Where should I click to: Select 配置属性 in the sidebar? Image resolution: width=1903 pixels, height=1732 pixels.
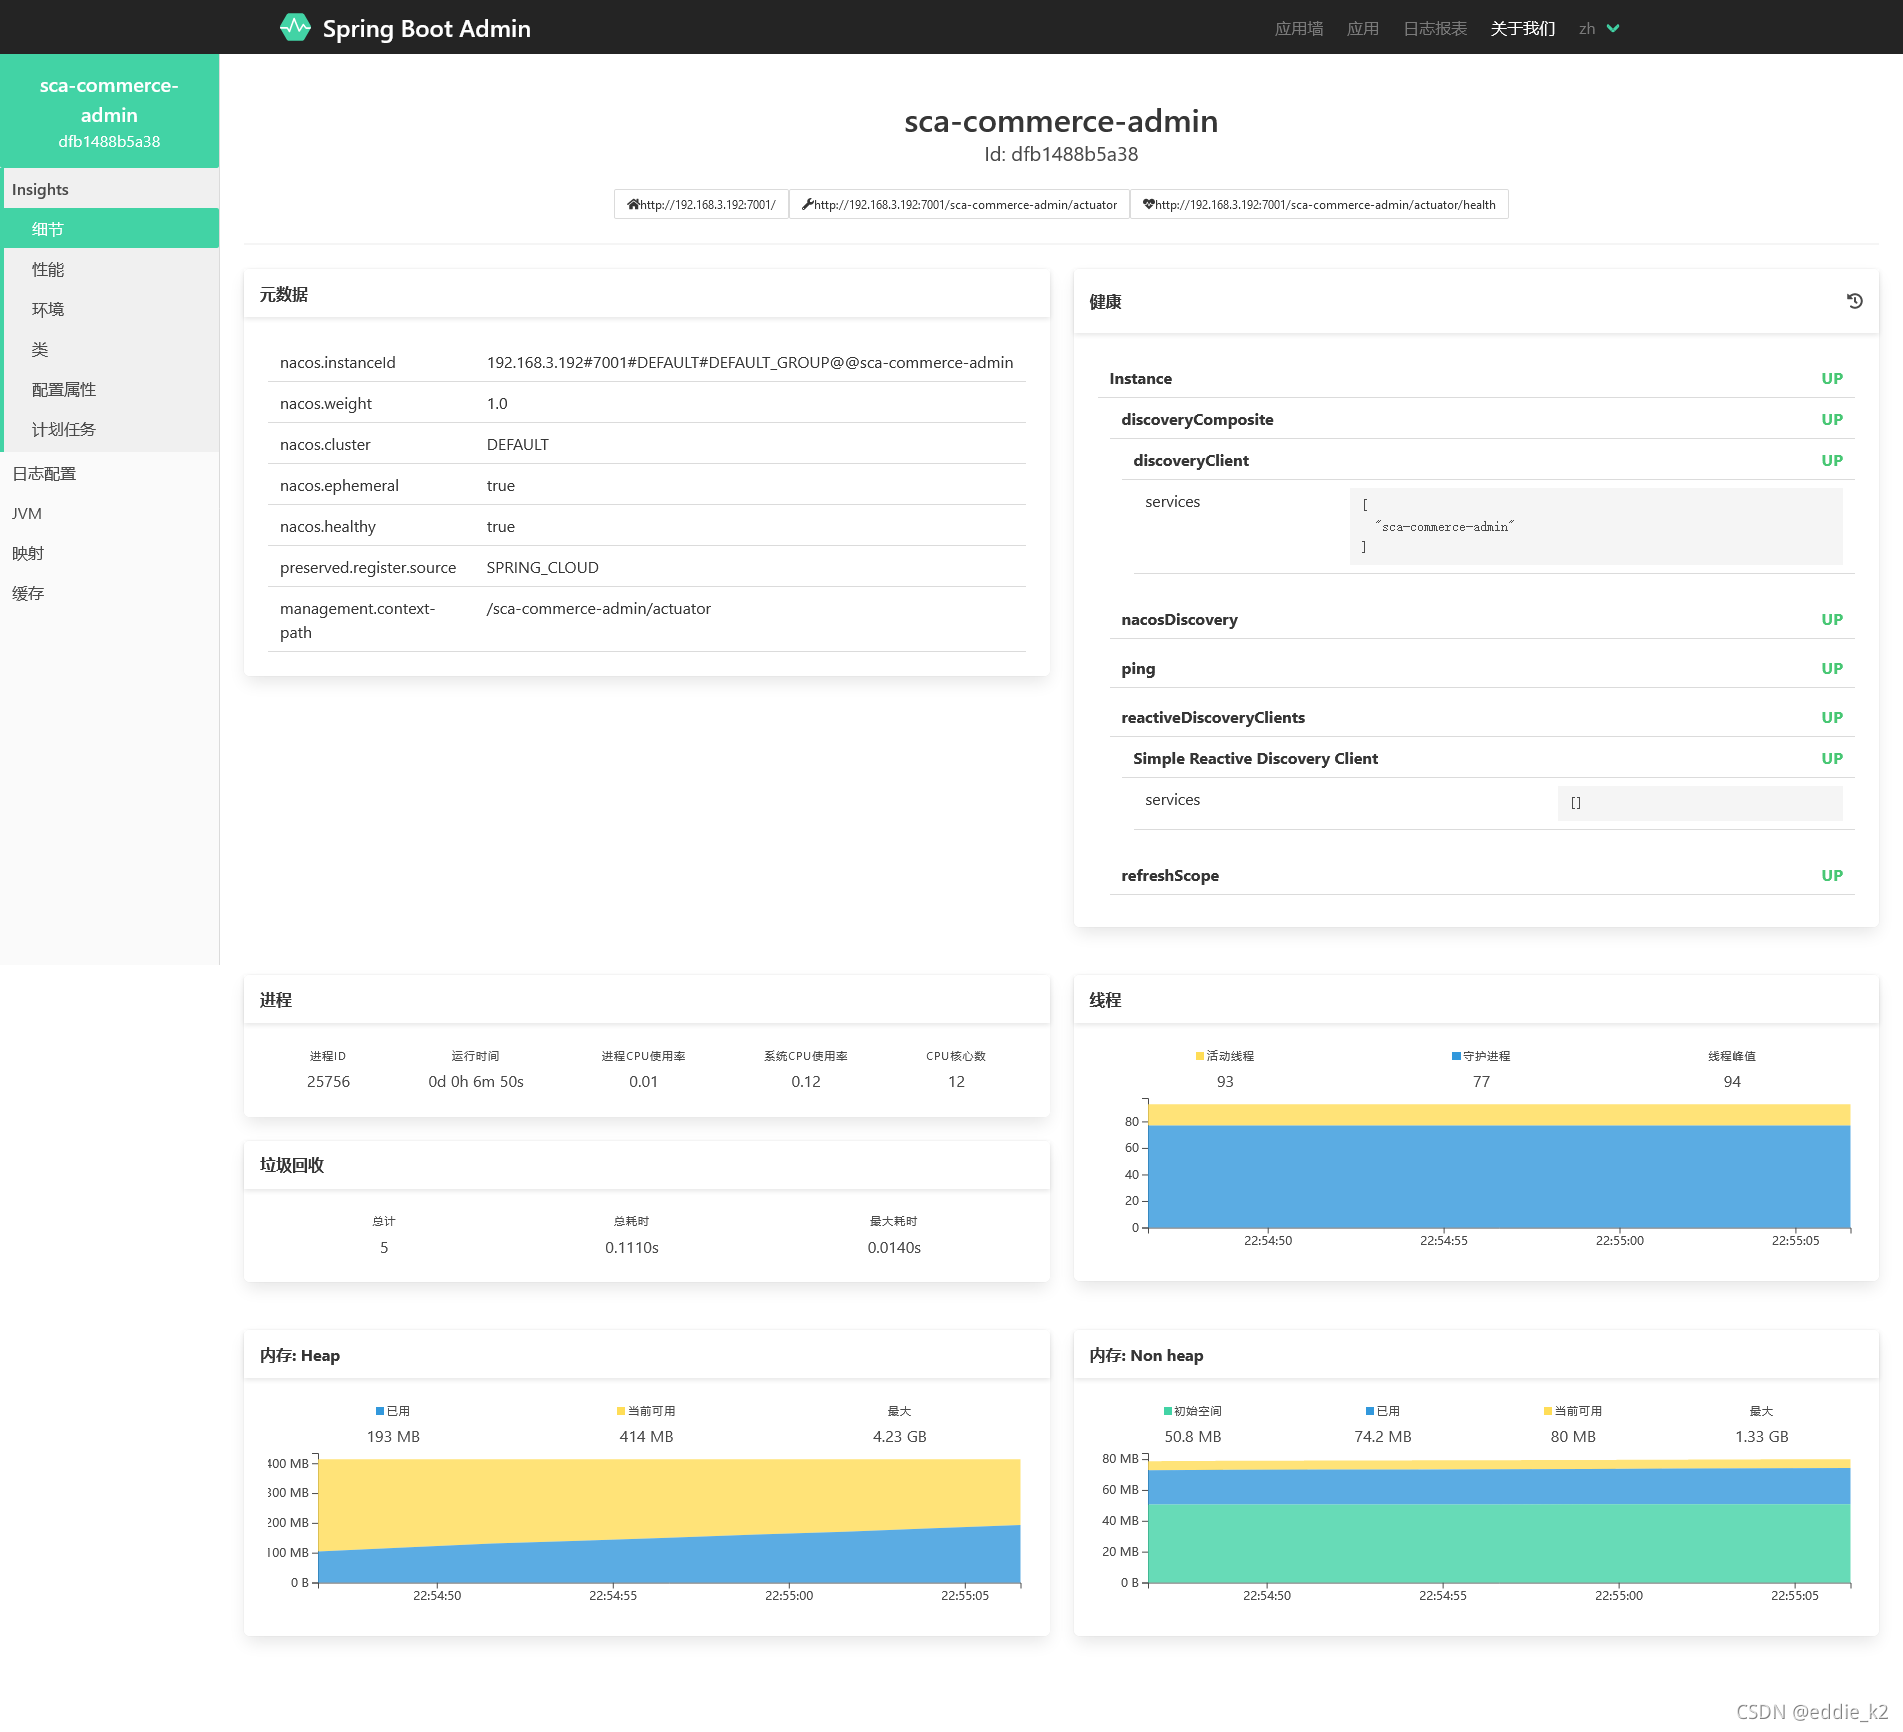[110, 389]
